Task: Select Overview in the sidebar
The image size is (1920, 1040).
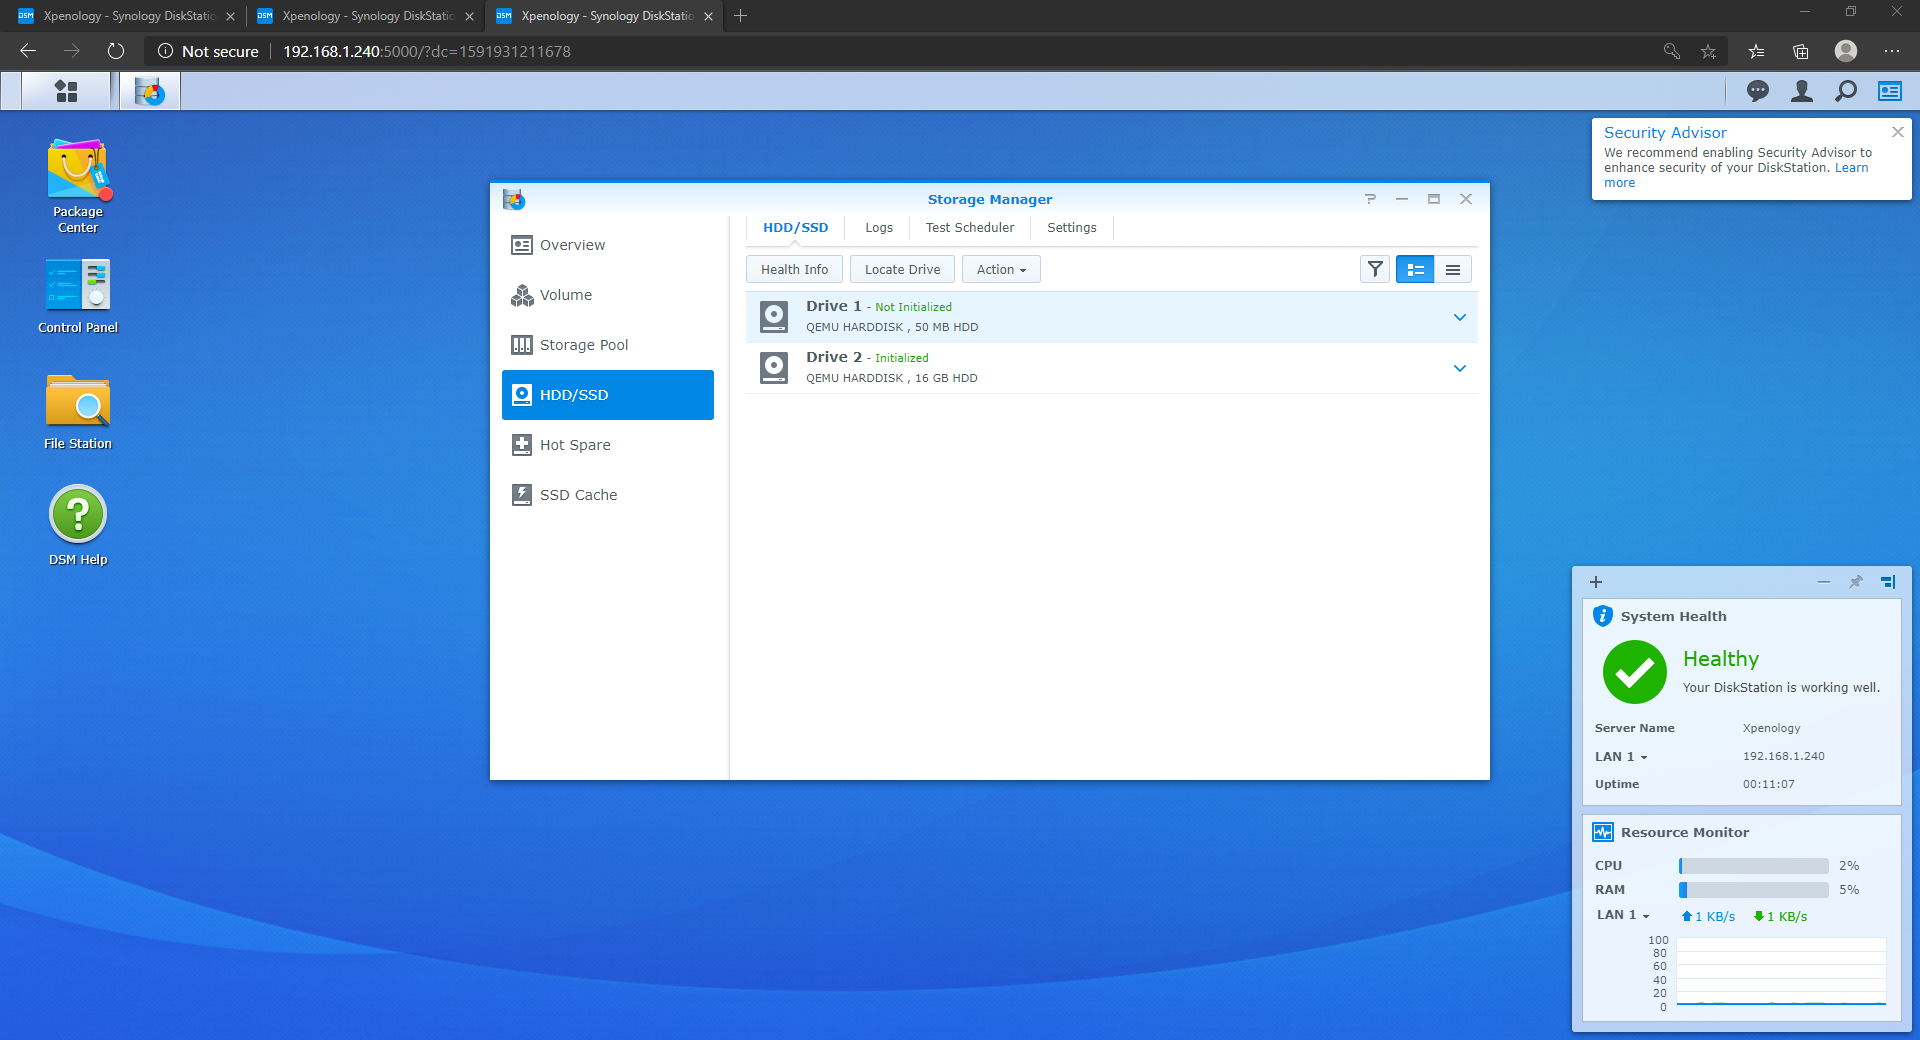Action: click(x=608, y=245)
